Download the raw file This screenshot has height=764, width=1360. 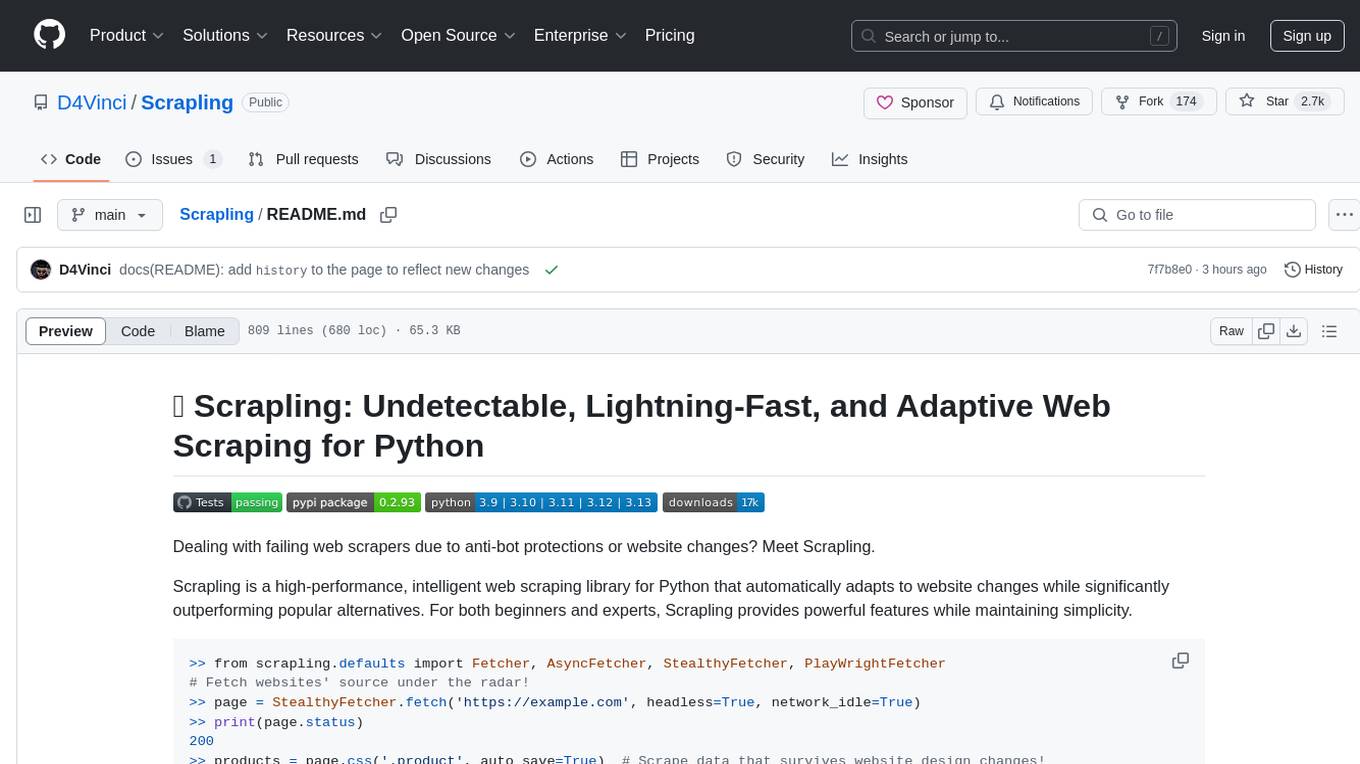click(x=1294, y=331)
